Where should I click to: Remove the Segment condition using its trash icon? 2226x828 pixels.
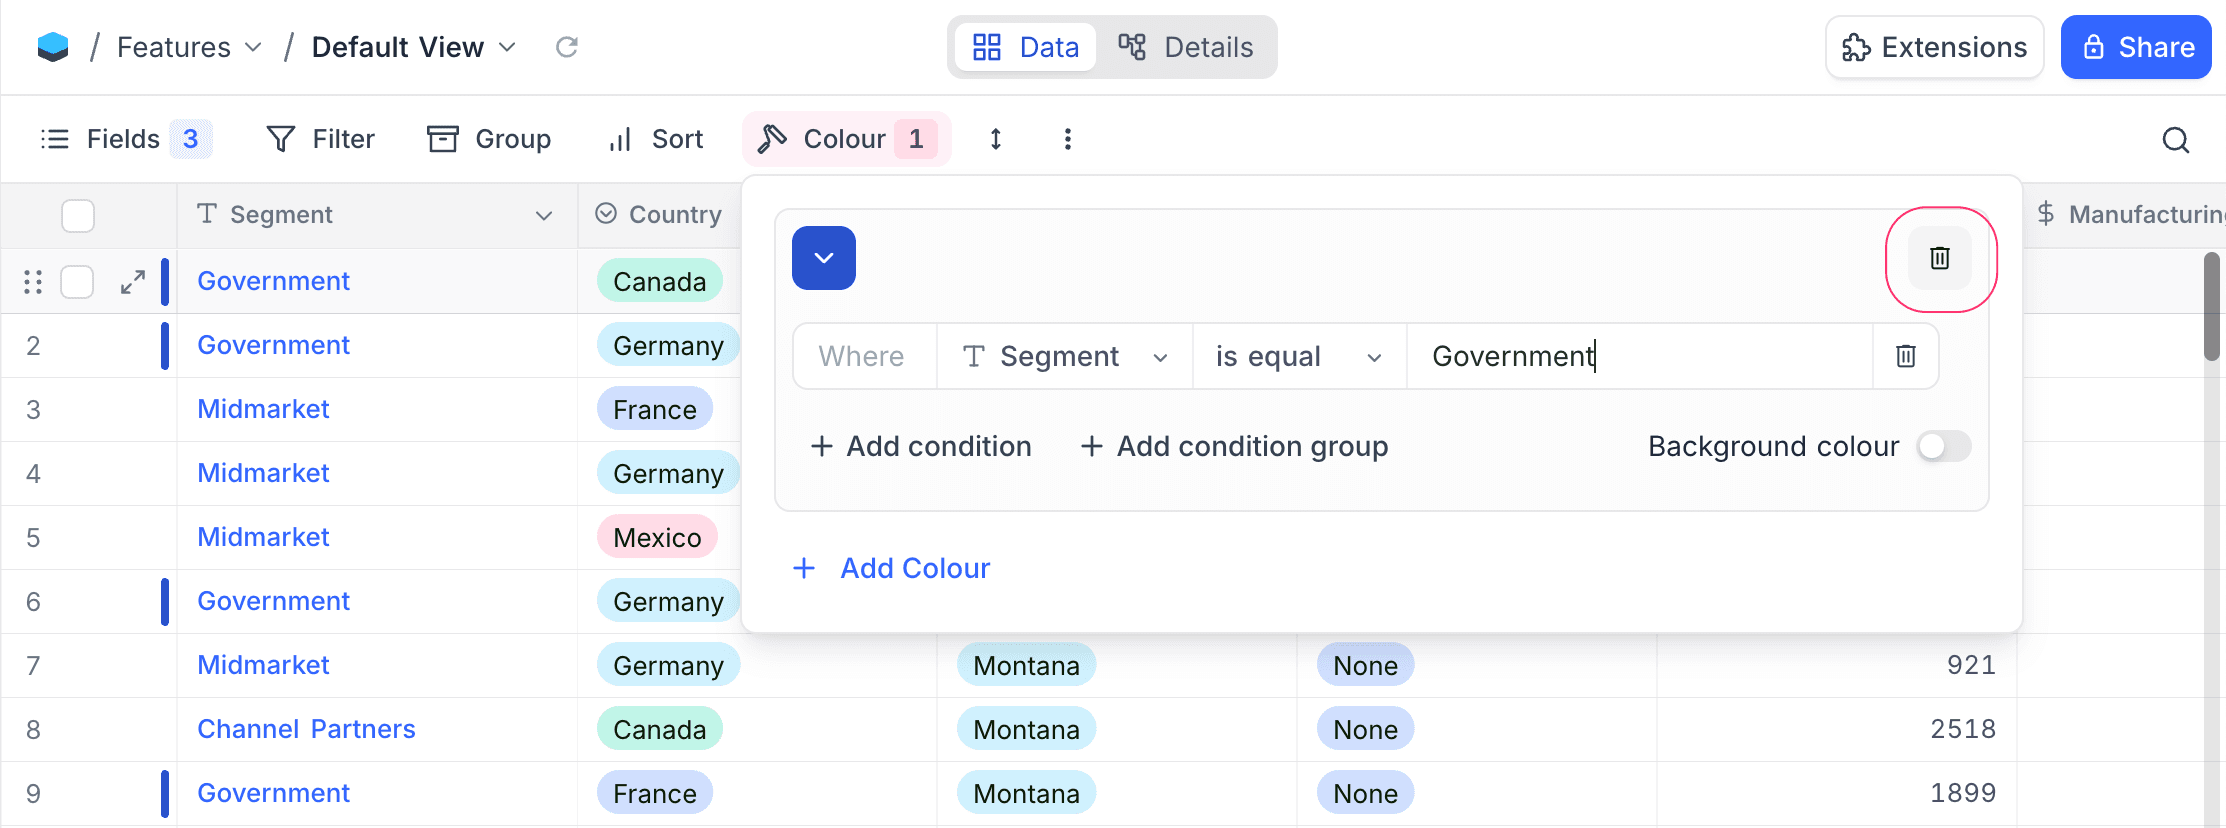1905,356
